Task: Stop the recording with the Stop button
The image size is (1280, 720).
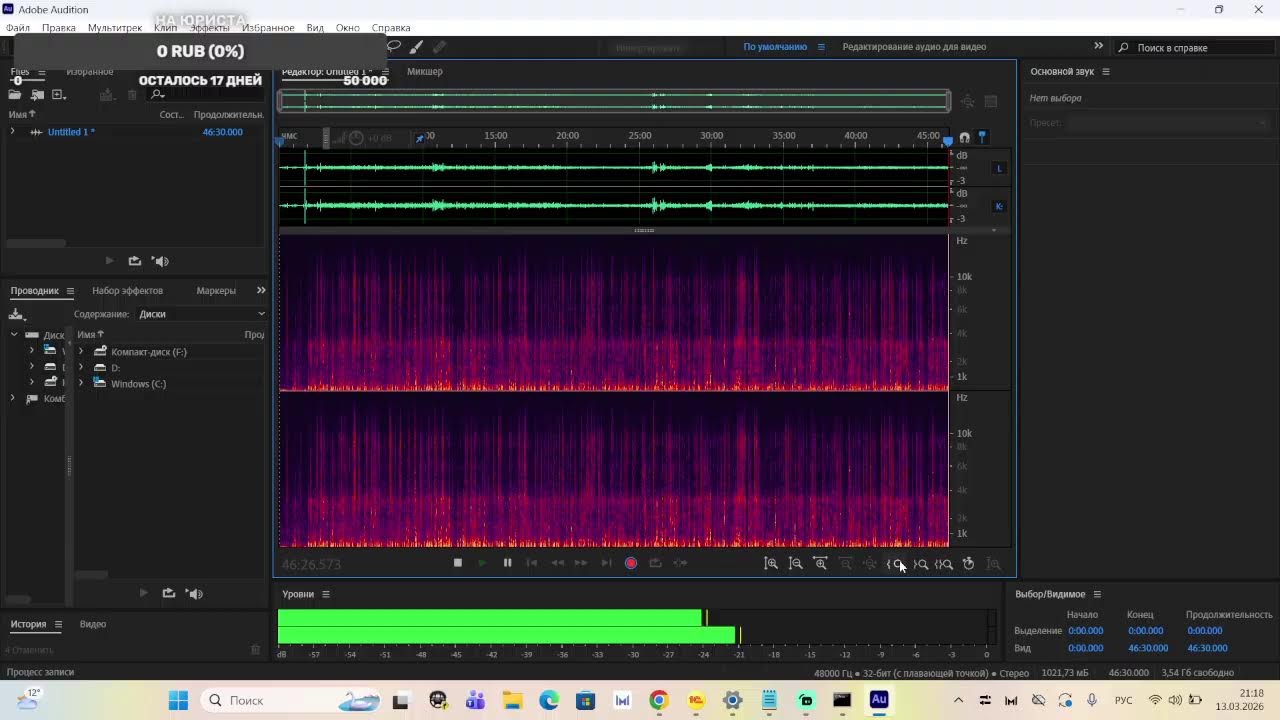Action: [x=458, y=563]
